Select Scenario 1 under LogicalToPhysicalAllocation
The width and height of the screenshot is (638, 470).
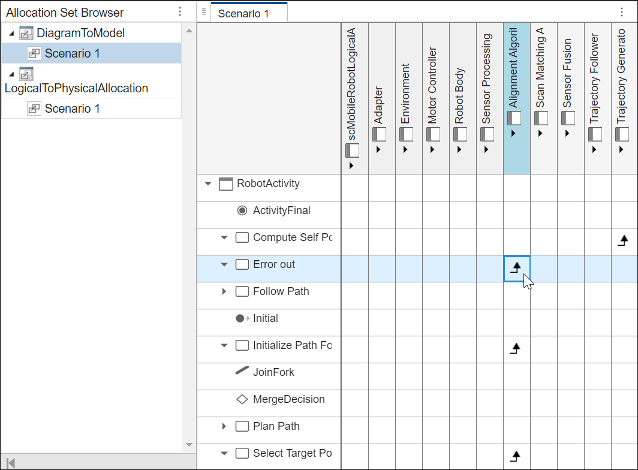[x=72, y=108]
